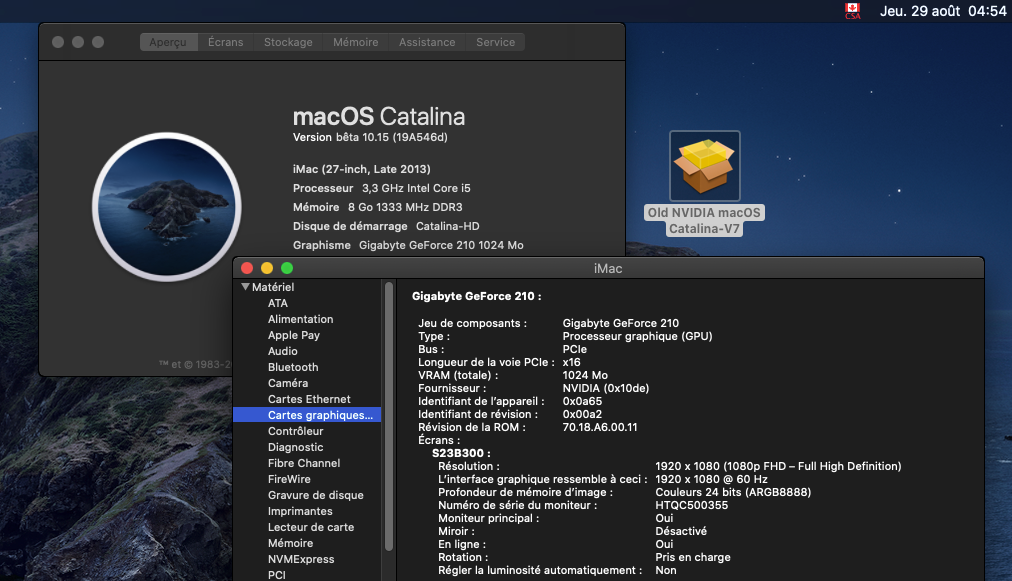Click the Couleurs 24 bits (ARGB8888) value
This screenshot has width=1012, height=581.
tap(733, 492)
